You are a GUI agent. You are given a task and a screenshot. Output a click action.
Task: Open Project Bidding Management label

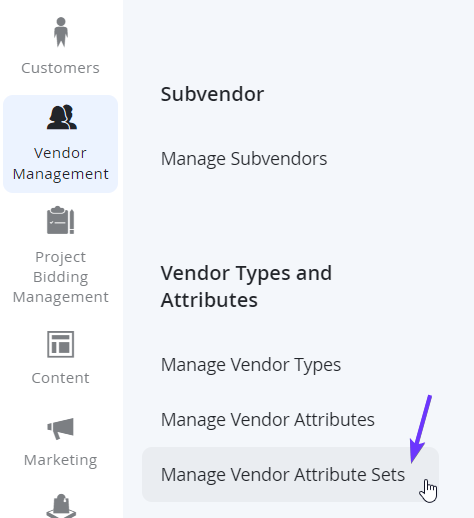point(60,277)
